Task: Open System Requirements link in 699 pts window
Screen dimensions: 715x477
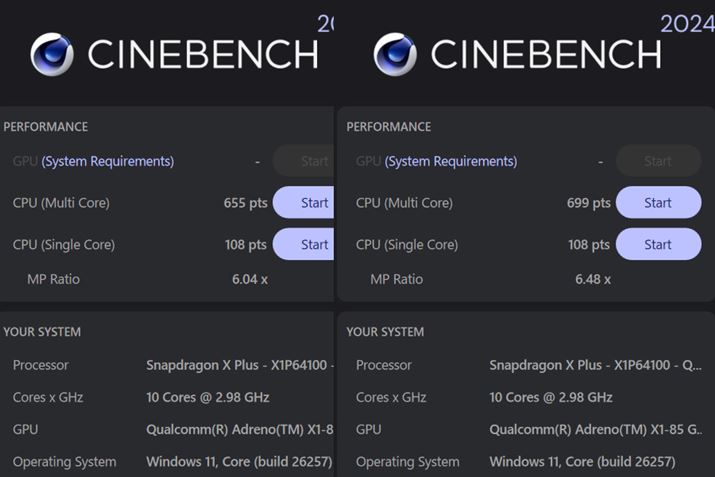Action: (x=451, y=161)
